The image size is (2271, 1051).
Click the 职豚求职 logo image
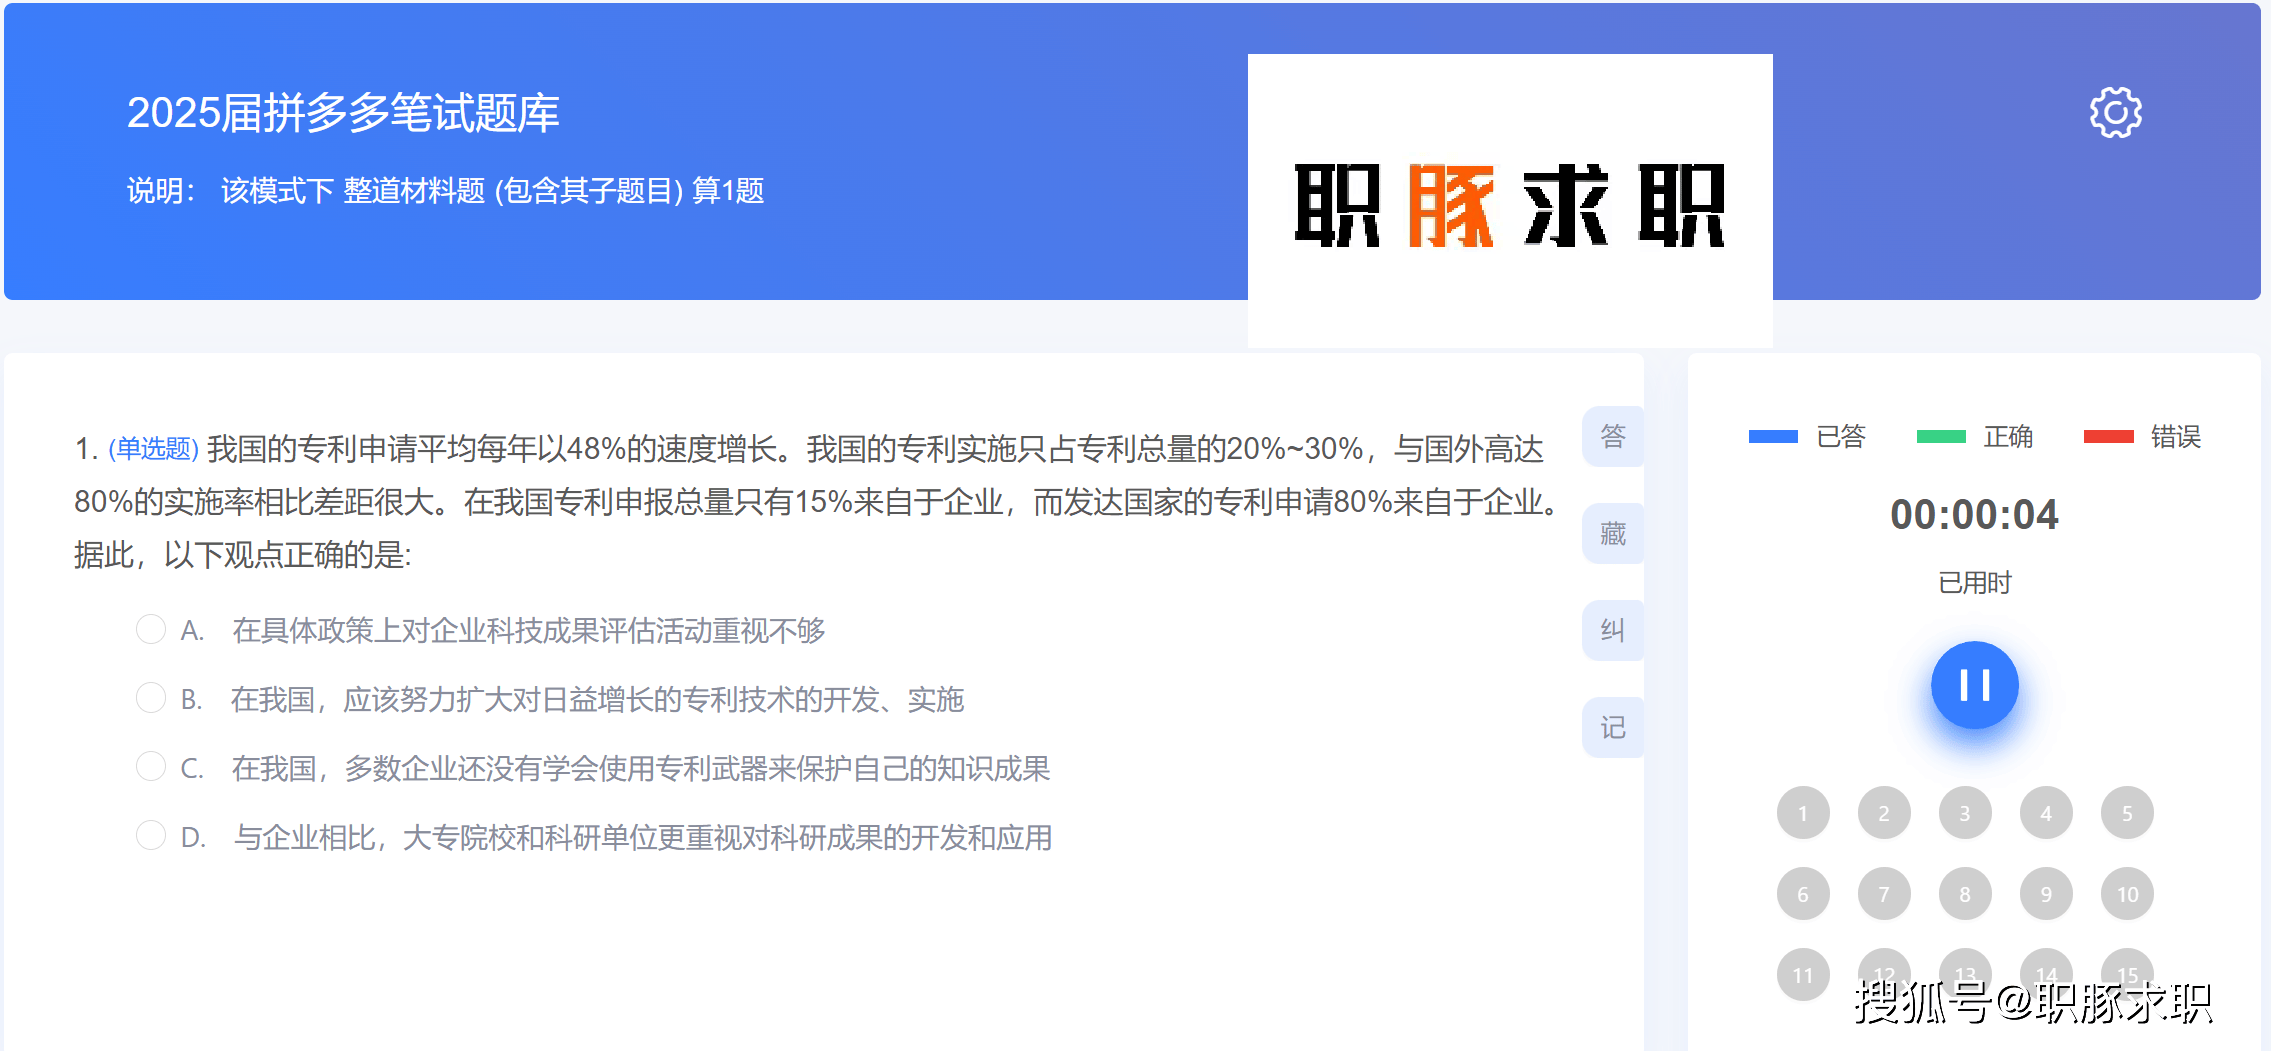click(1510, 201)
